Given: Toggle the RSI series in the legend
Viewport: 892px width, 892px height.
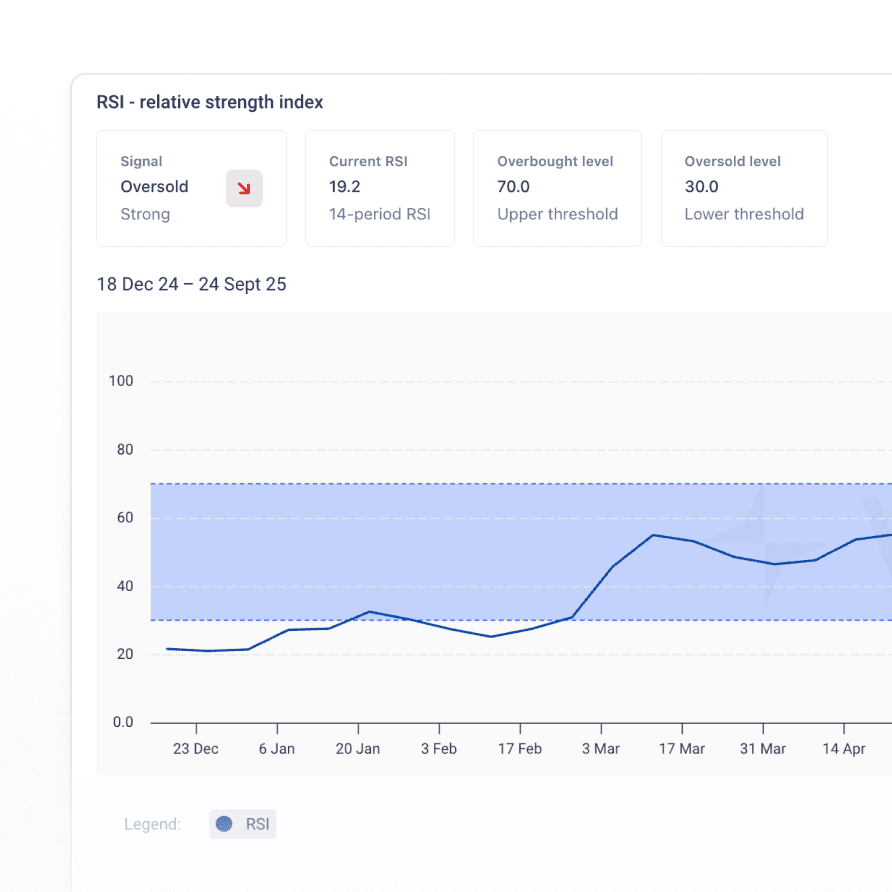Looking at the screenshot, I should click(243, 824).
